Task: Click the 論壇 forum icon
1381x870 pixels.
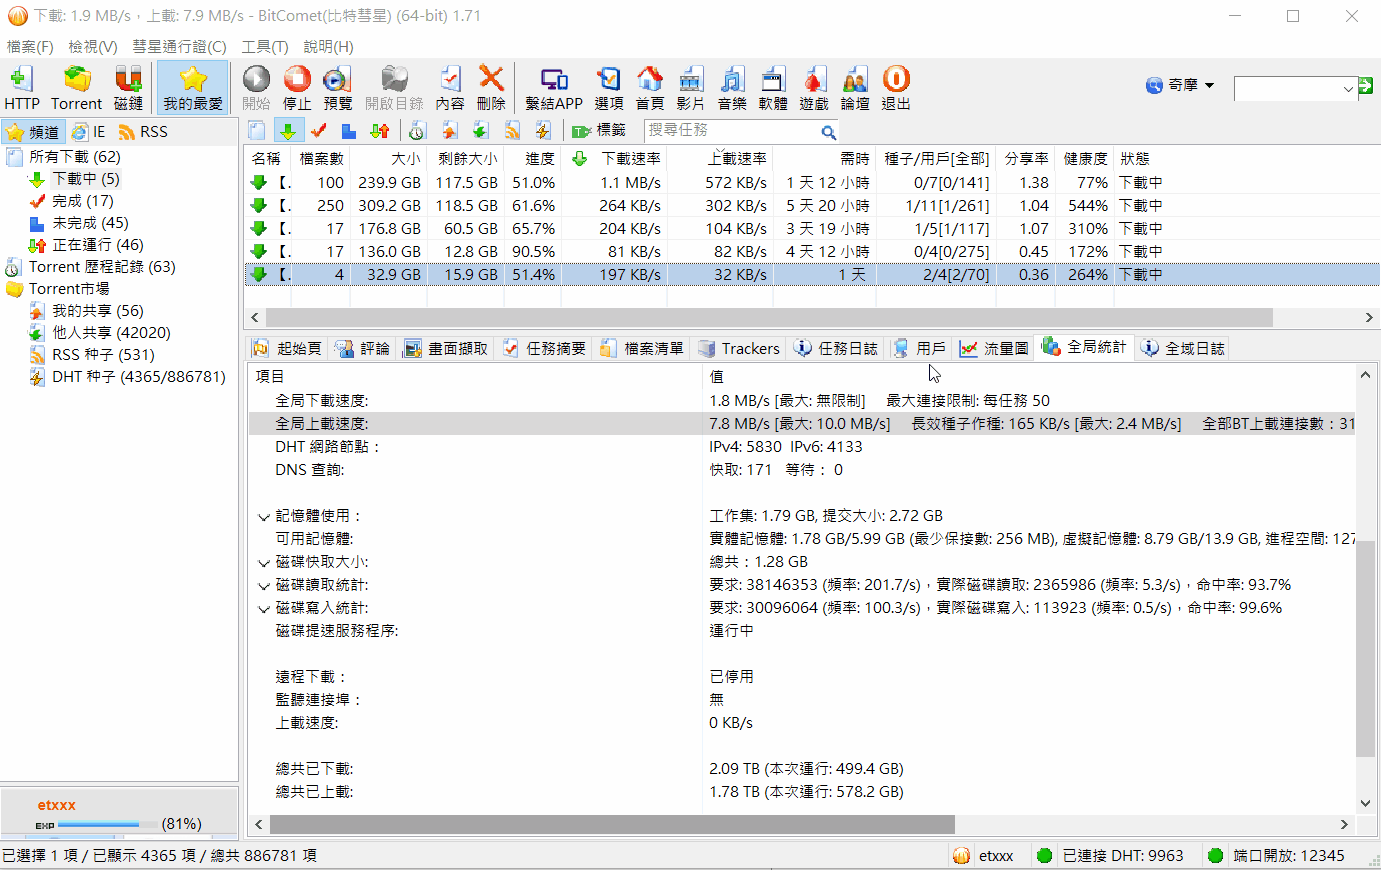Action: 855,88
